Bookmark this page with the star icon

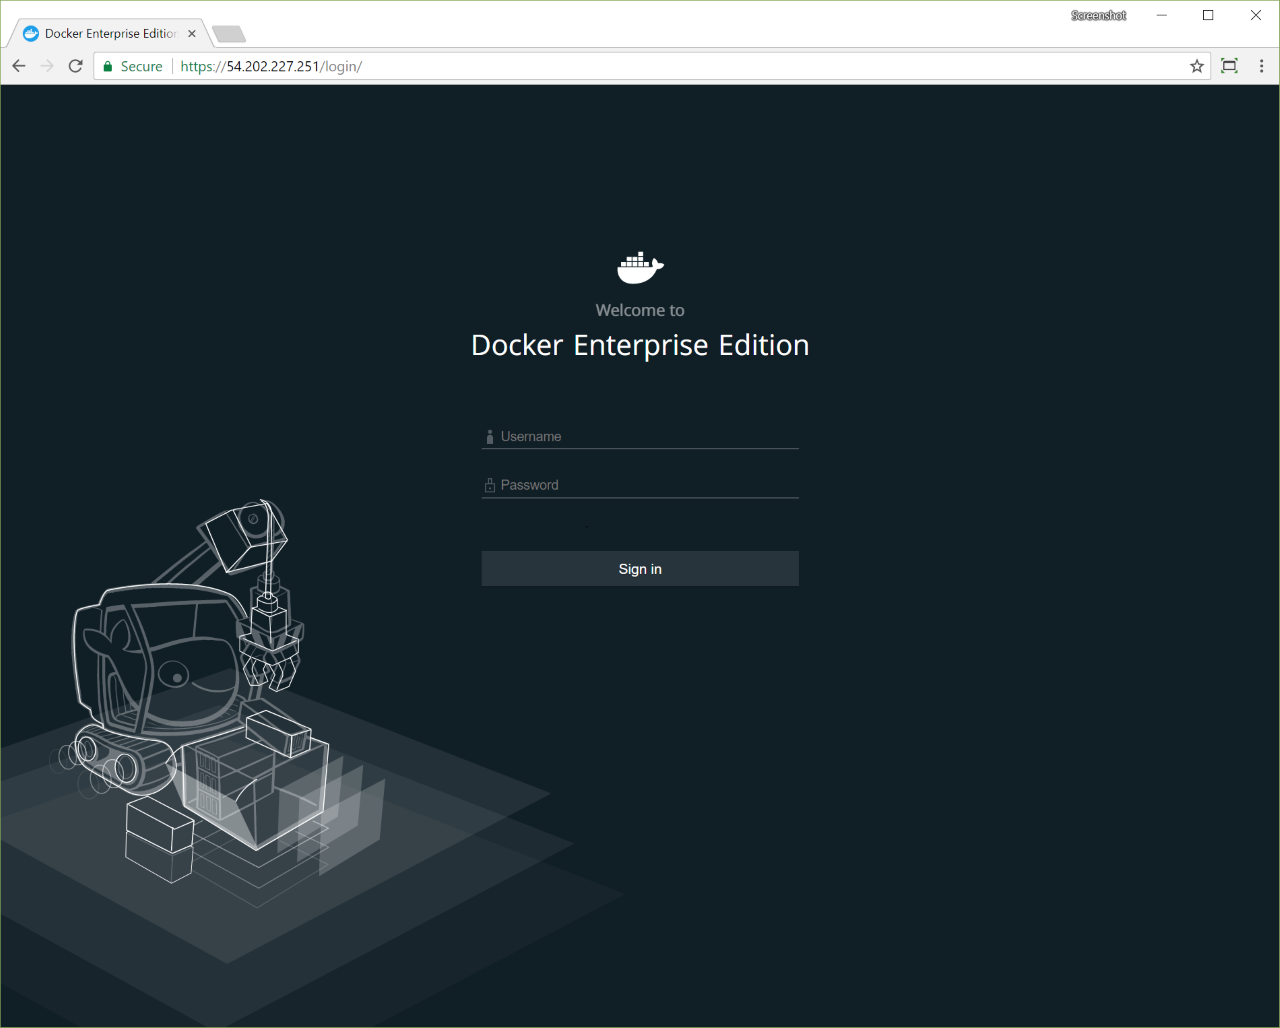coord(1196,66)
